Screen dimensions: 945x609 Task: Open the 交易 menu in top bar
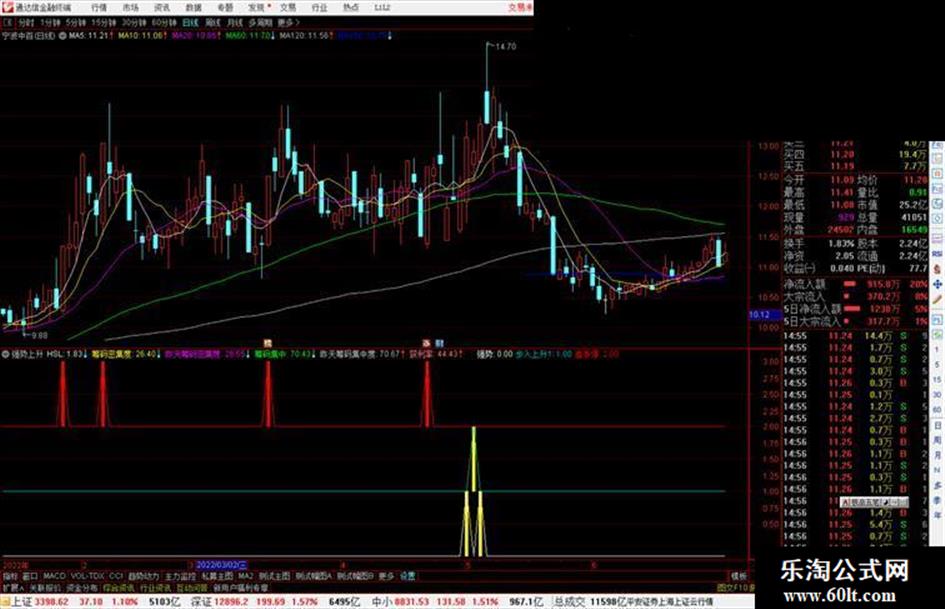[x=288, y=8]
